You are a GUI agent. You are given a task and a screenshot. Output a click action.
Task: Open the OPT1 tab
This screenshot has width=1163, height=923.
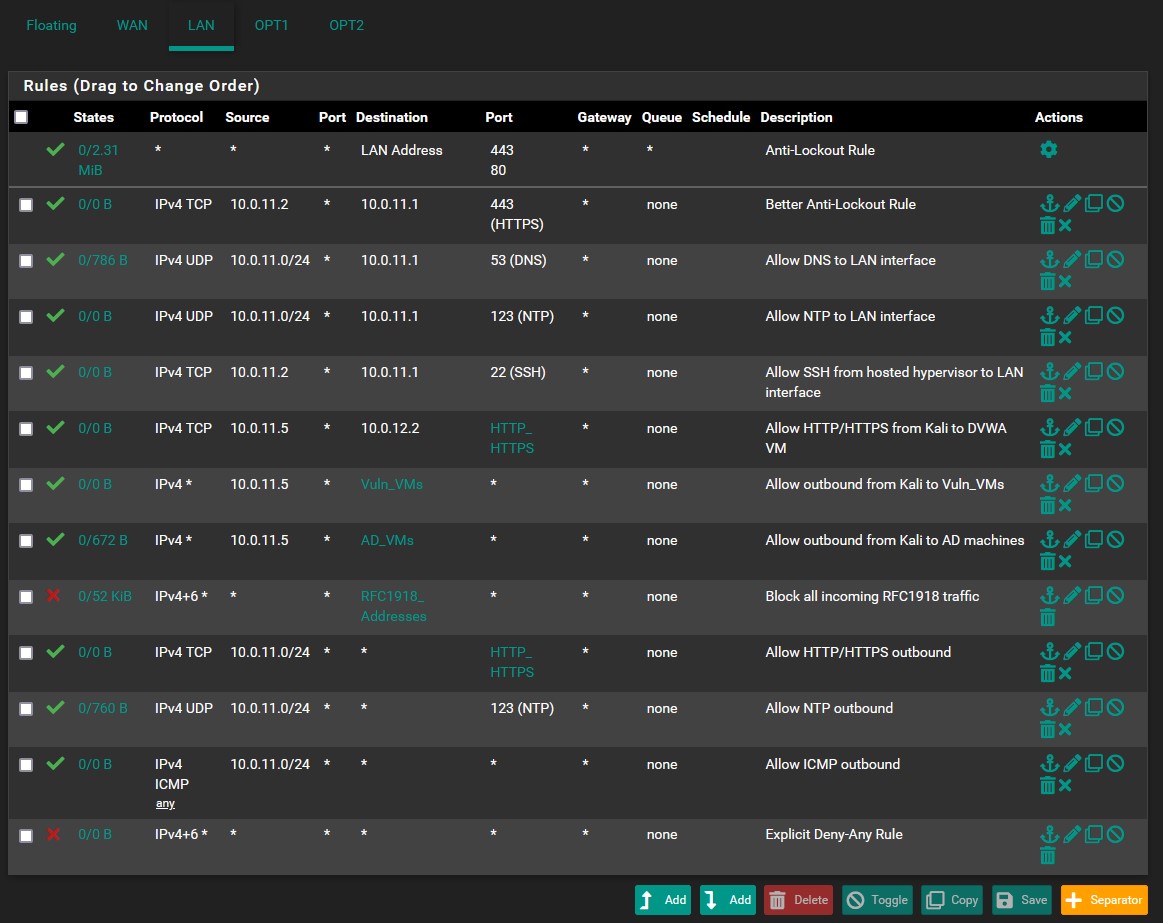click(271, 25)
